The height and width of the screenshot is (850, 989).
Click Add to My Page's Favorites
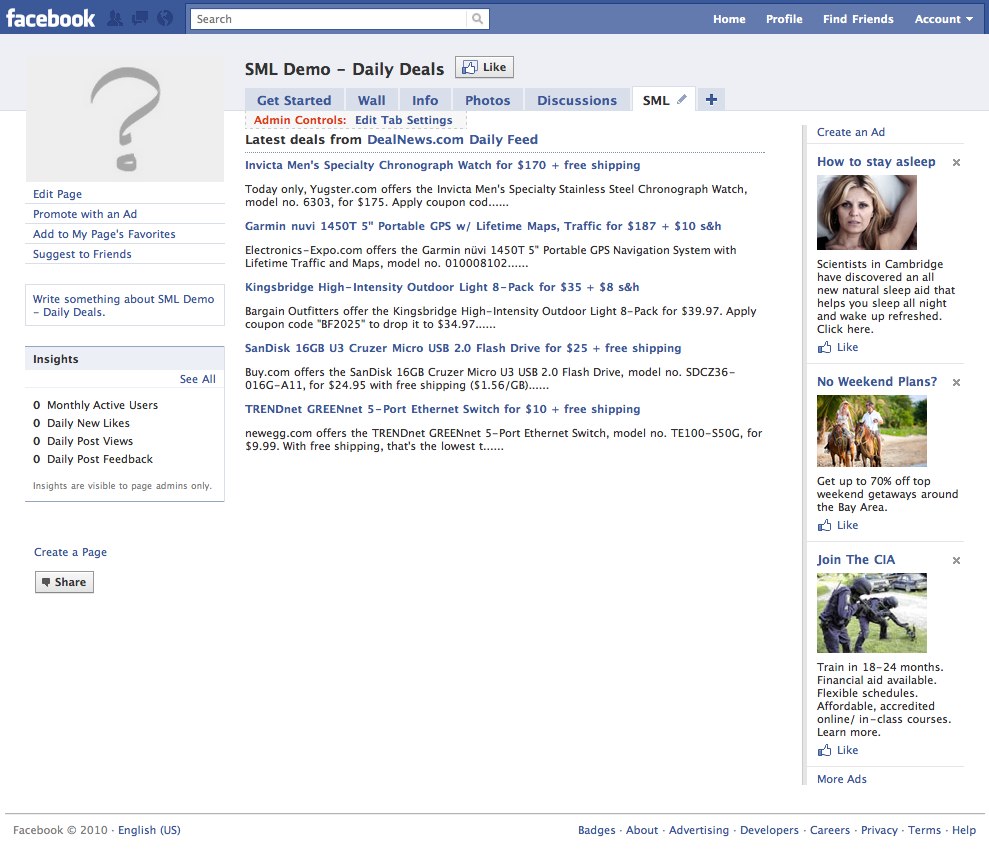pyautogui.click(x=104, y=234)
